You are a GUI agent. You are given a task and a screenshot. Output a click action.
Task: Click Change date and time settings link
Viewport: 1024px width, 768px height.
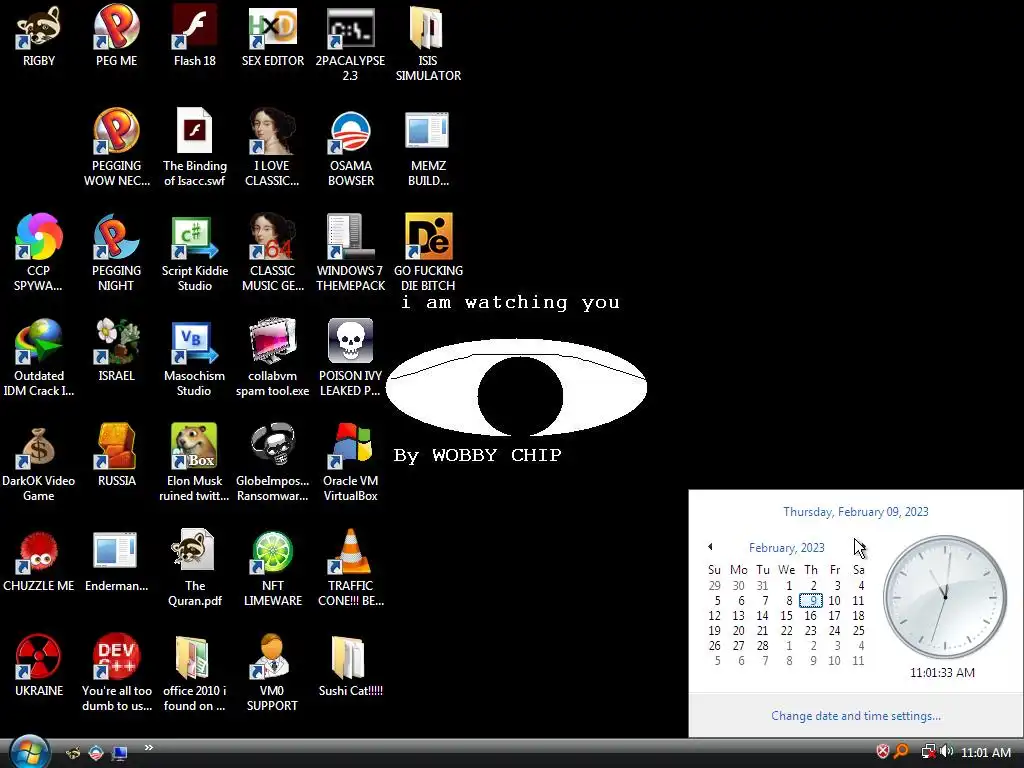click(856, 716)
